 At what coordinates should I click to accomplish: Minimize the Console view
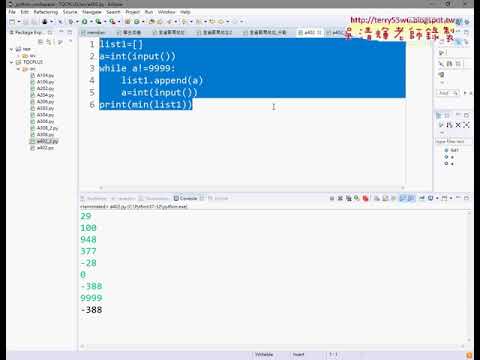click(x=458, y=198)
